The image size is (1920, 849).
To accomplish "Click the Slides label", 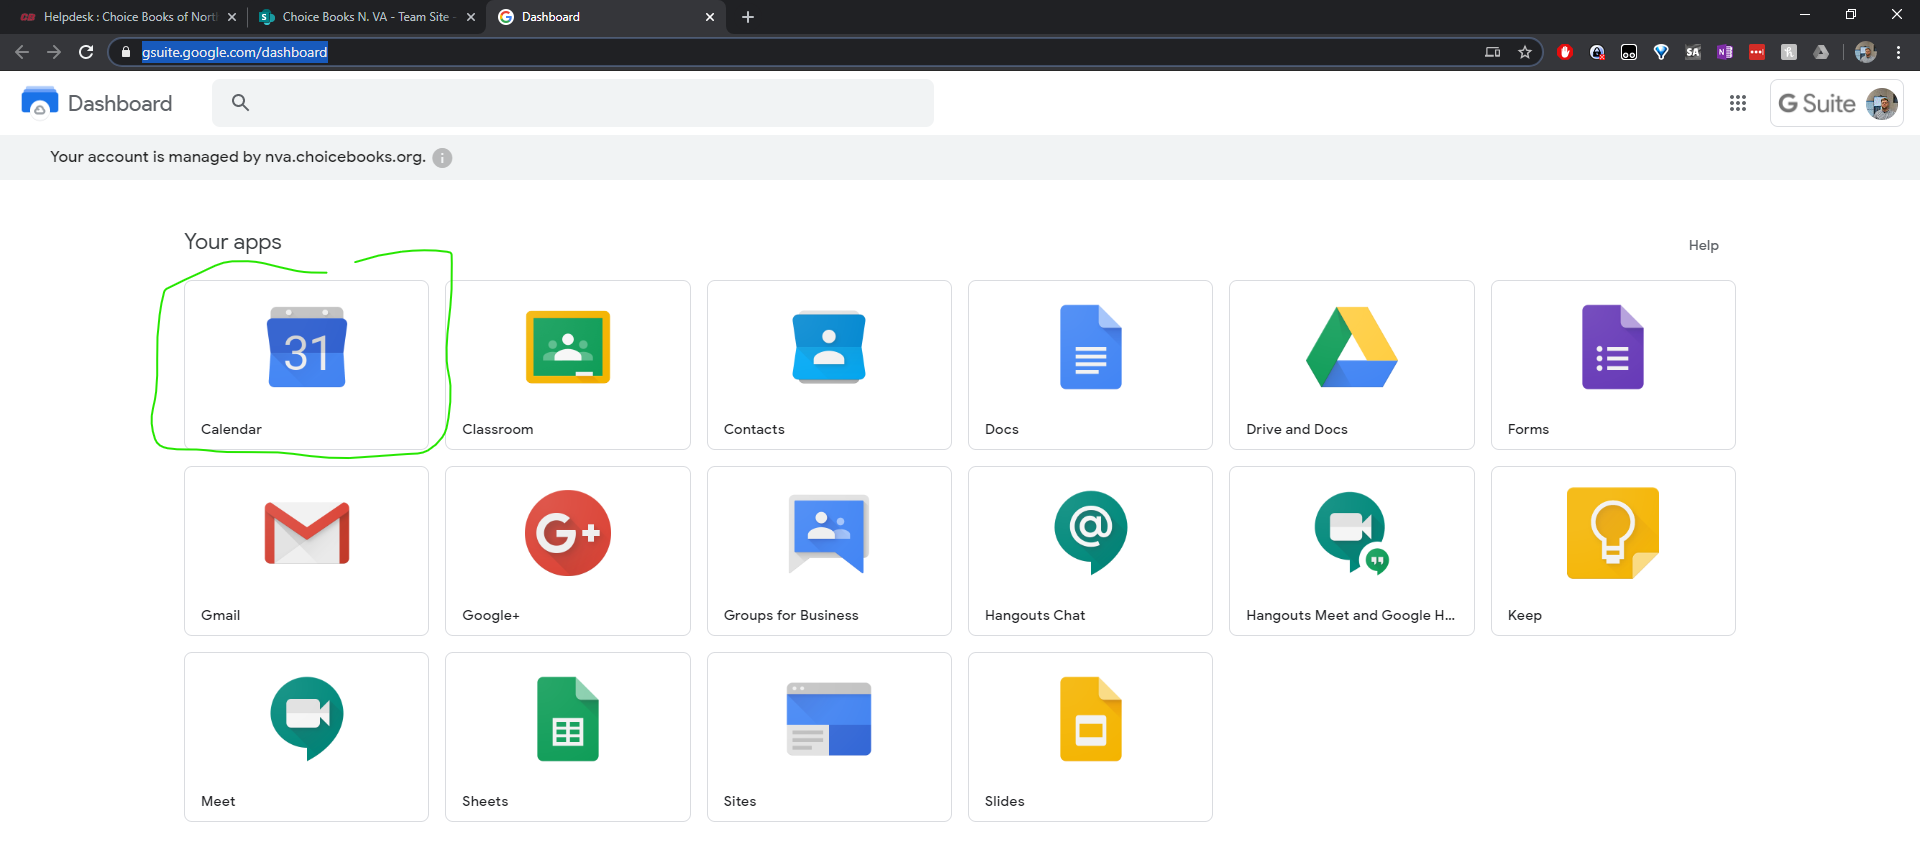I will (1004, 801).
